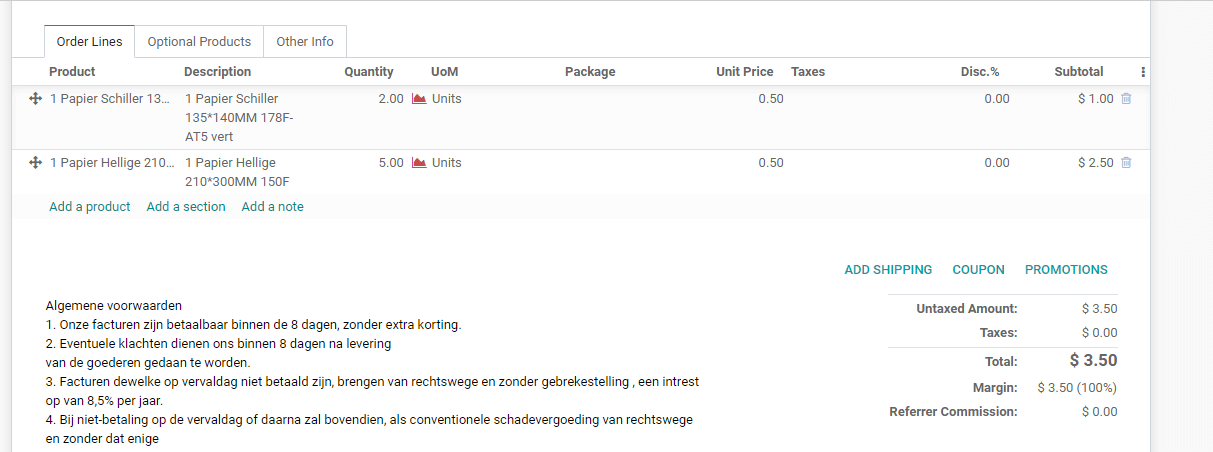The width and height of the screenshot is (1213, 452).
Task: Switch to Optional Products tab
Action: pyautogui.click(x=199, y=42)
